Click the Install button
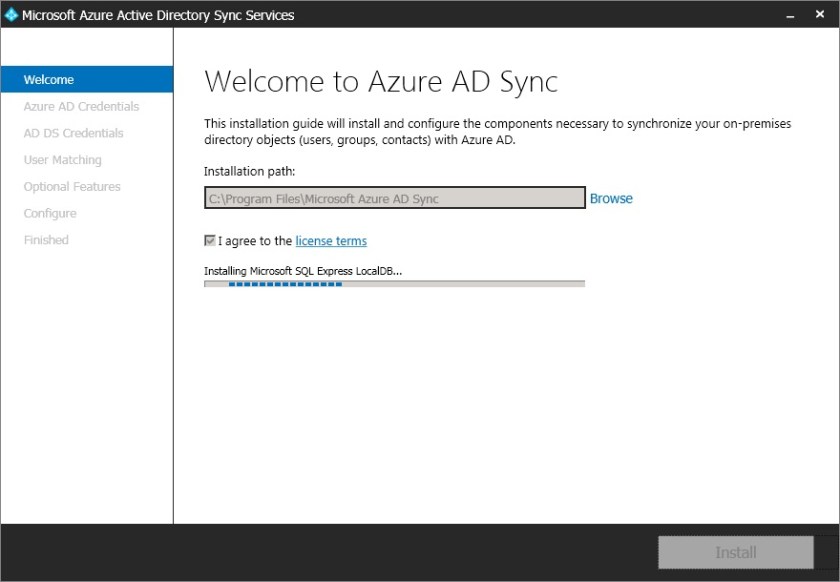 tap(735, 552)
